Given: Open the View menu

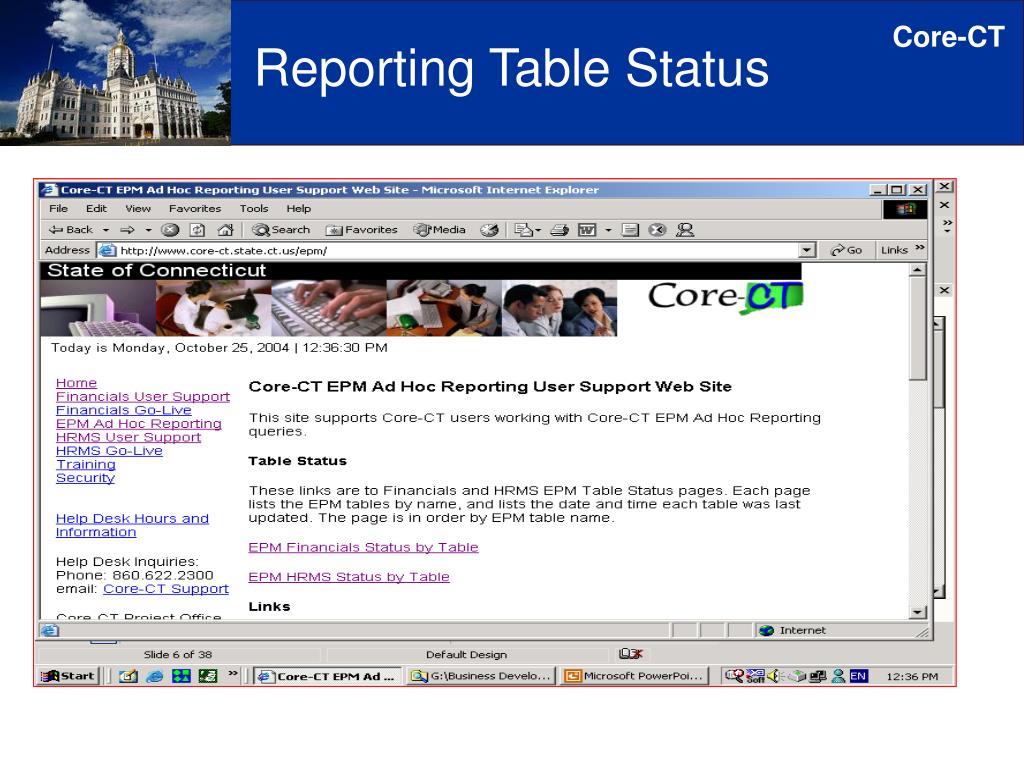Looking at the screenshot, I should tap(138, 209).
